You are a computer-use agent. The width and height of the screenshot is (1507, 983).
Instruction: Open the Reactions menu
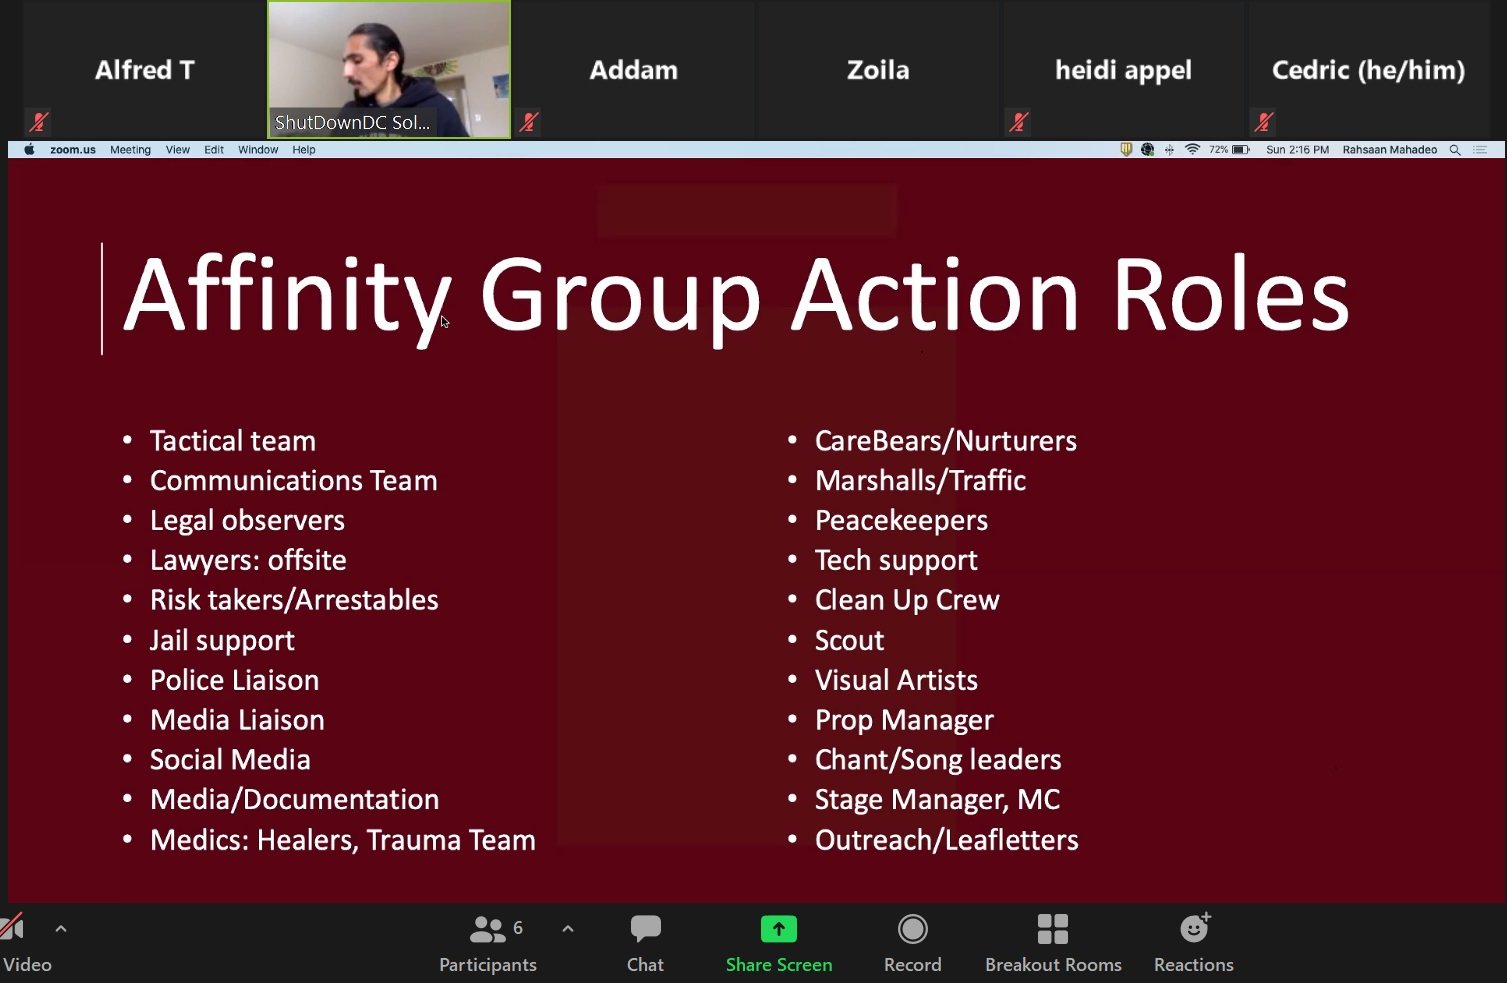point(1194,943)
